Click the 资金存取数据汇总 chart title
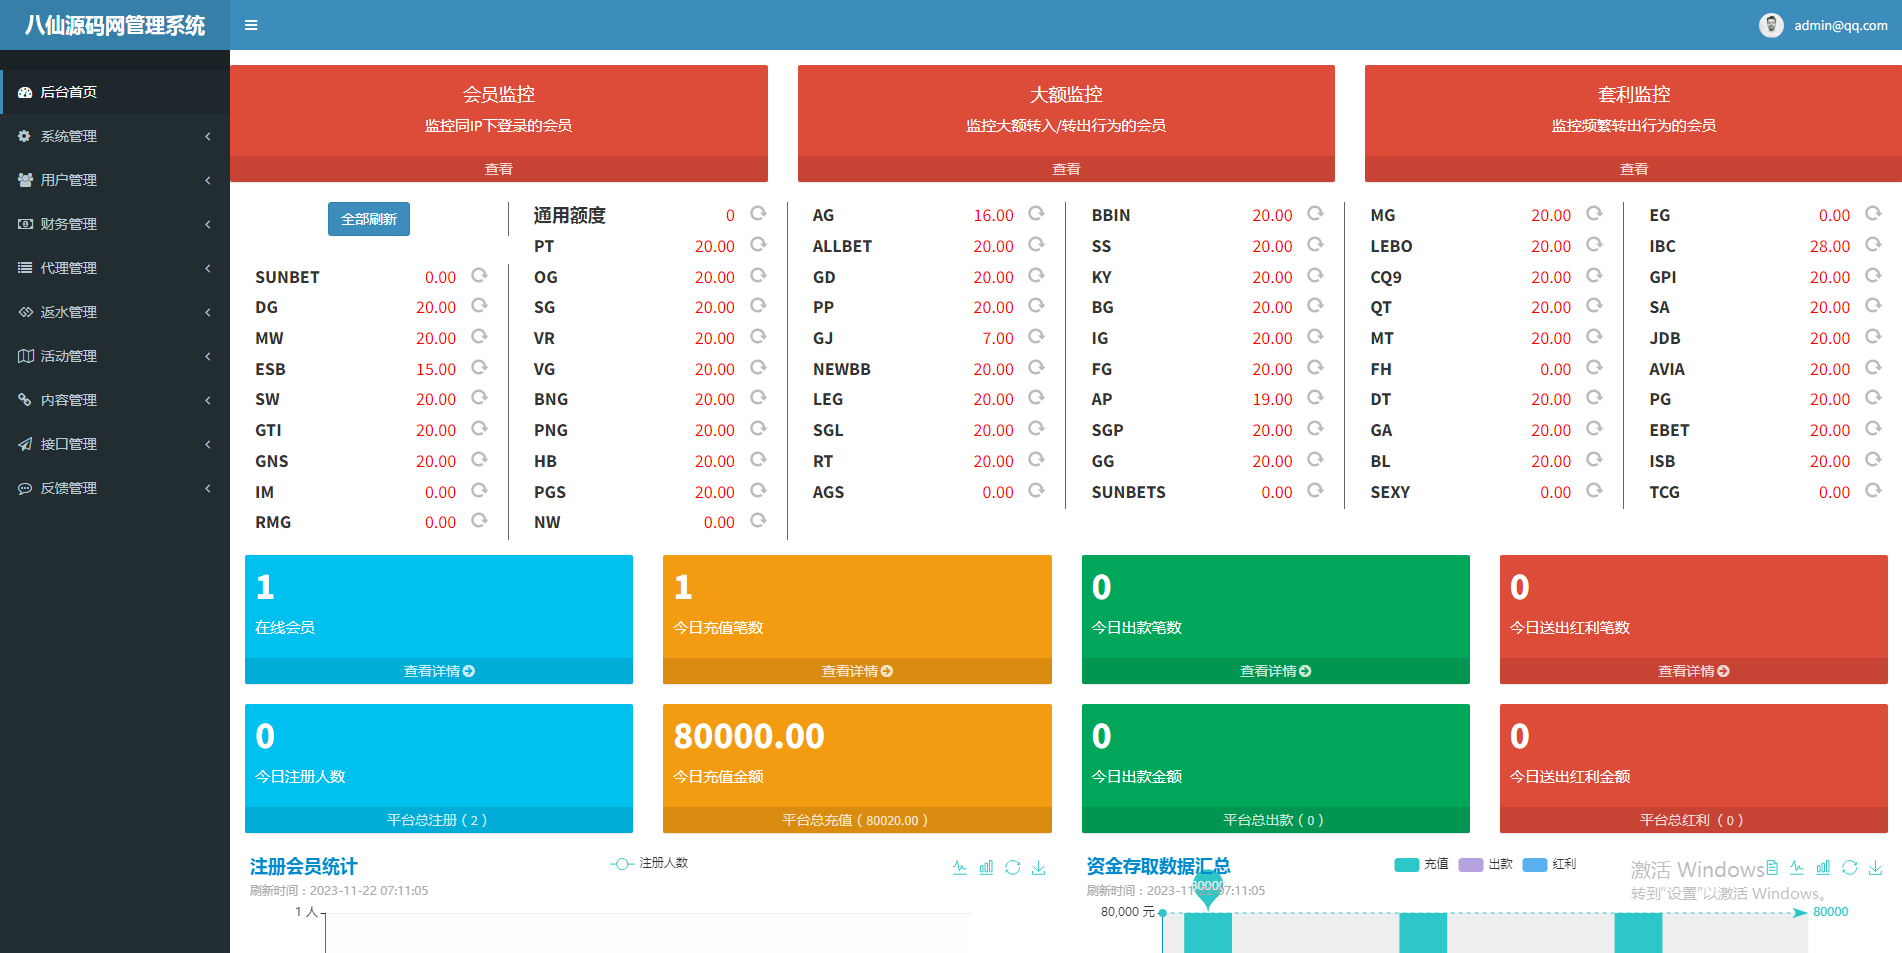This screenshot has width=1902, height=953. point(1158,866)
